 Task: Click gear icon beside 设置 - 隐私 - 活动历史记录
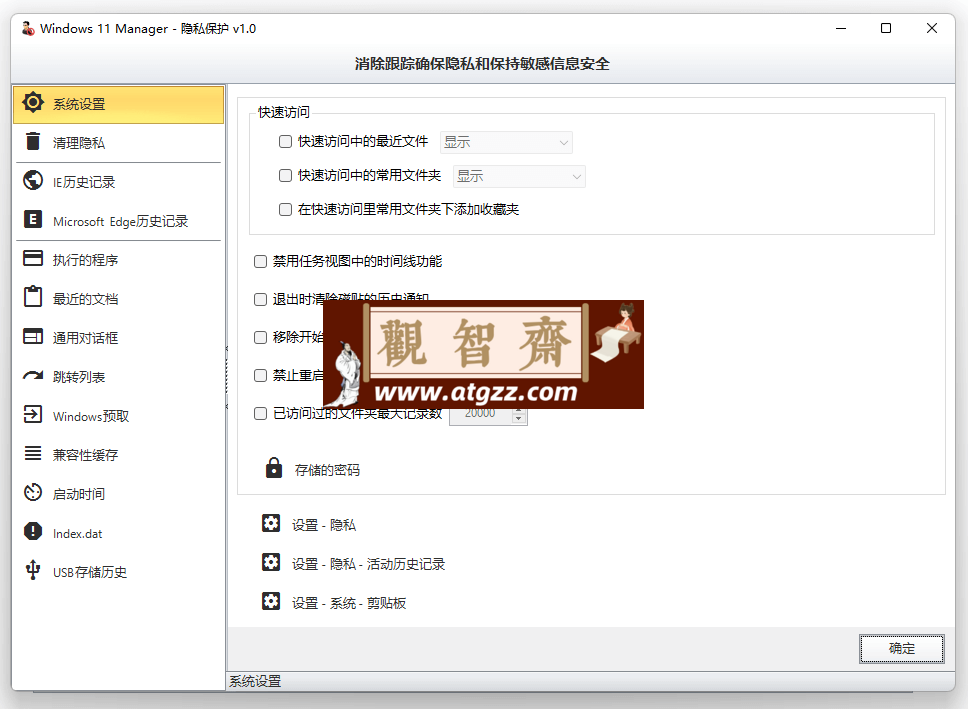point(271,562)
